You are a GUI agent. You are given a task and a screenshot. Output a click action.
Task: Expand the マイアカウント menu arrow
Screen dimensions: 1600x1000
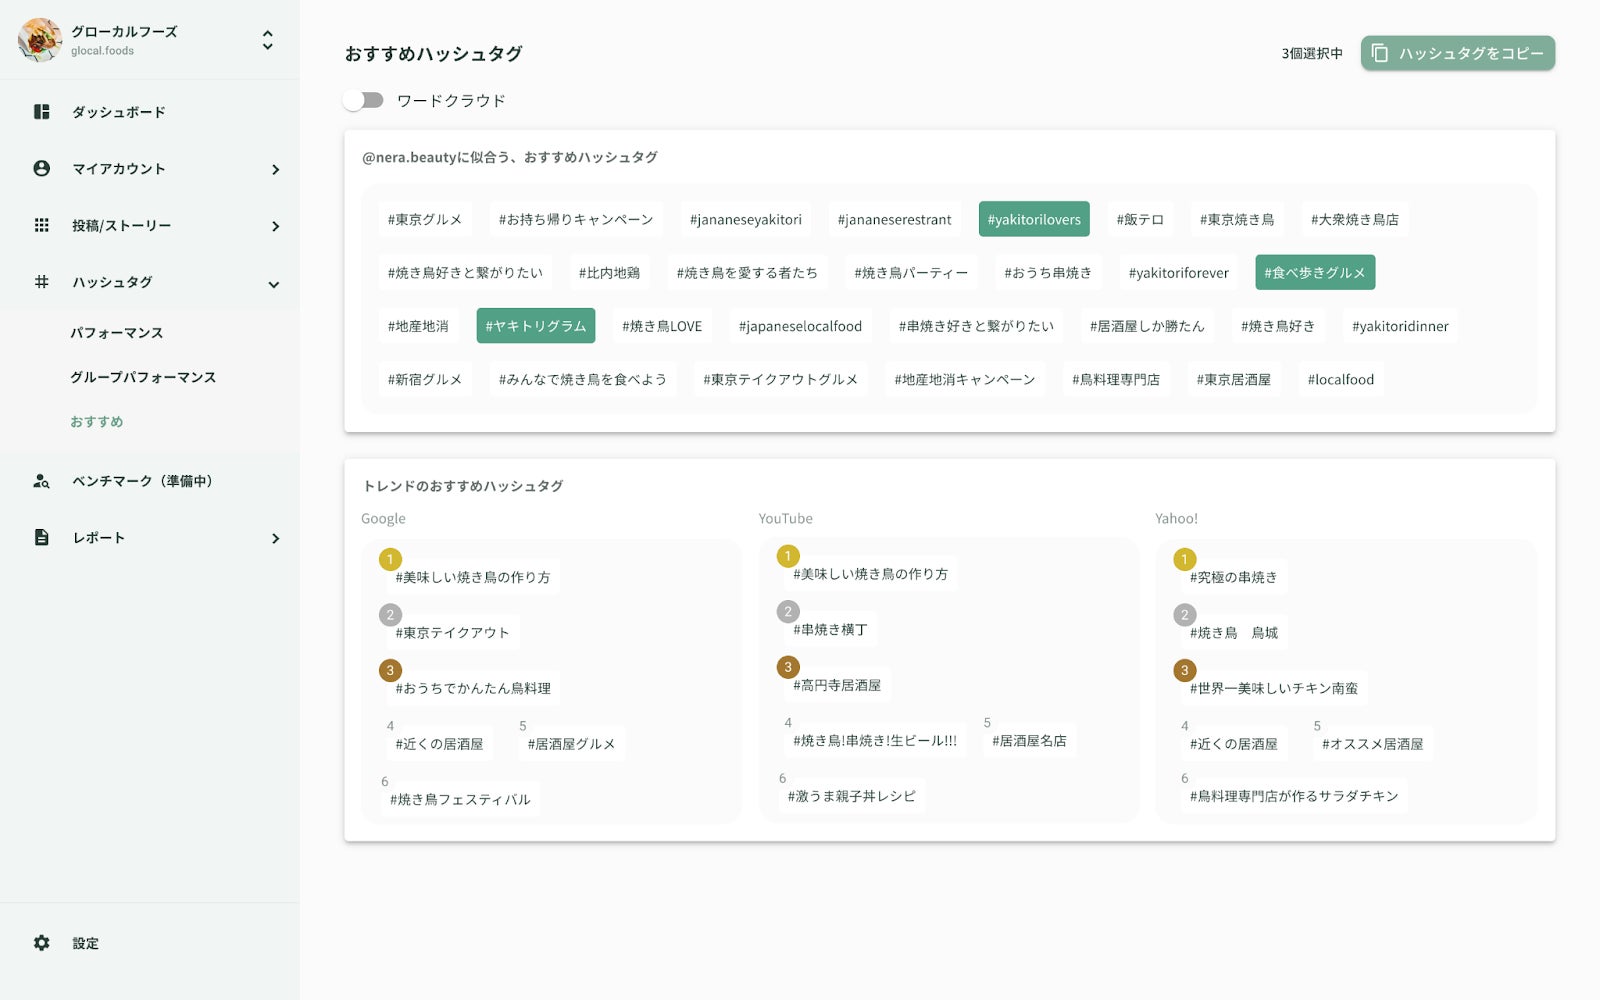pyautogui.click(x=275, y=170)
